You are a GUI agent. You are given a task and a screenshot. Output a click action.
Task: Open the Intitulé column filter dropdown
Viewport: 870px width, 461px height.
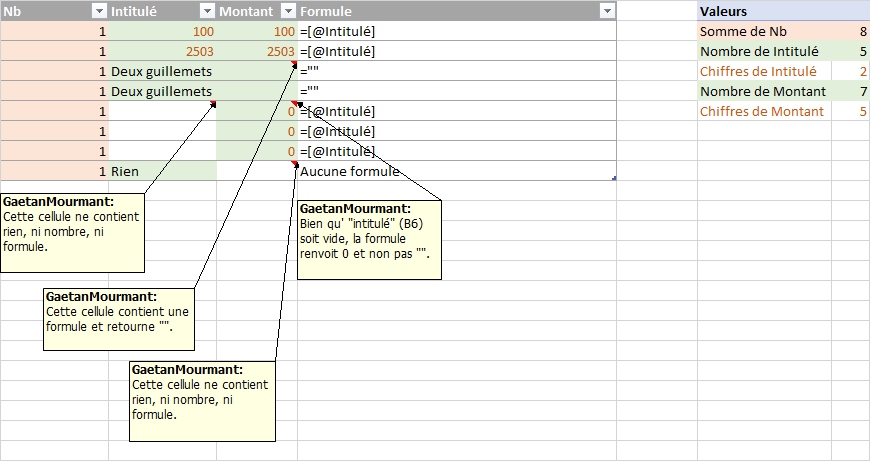[x=207, y=11]
